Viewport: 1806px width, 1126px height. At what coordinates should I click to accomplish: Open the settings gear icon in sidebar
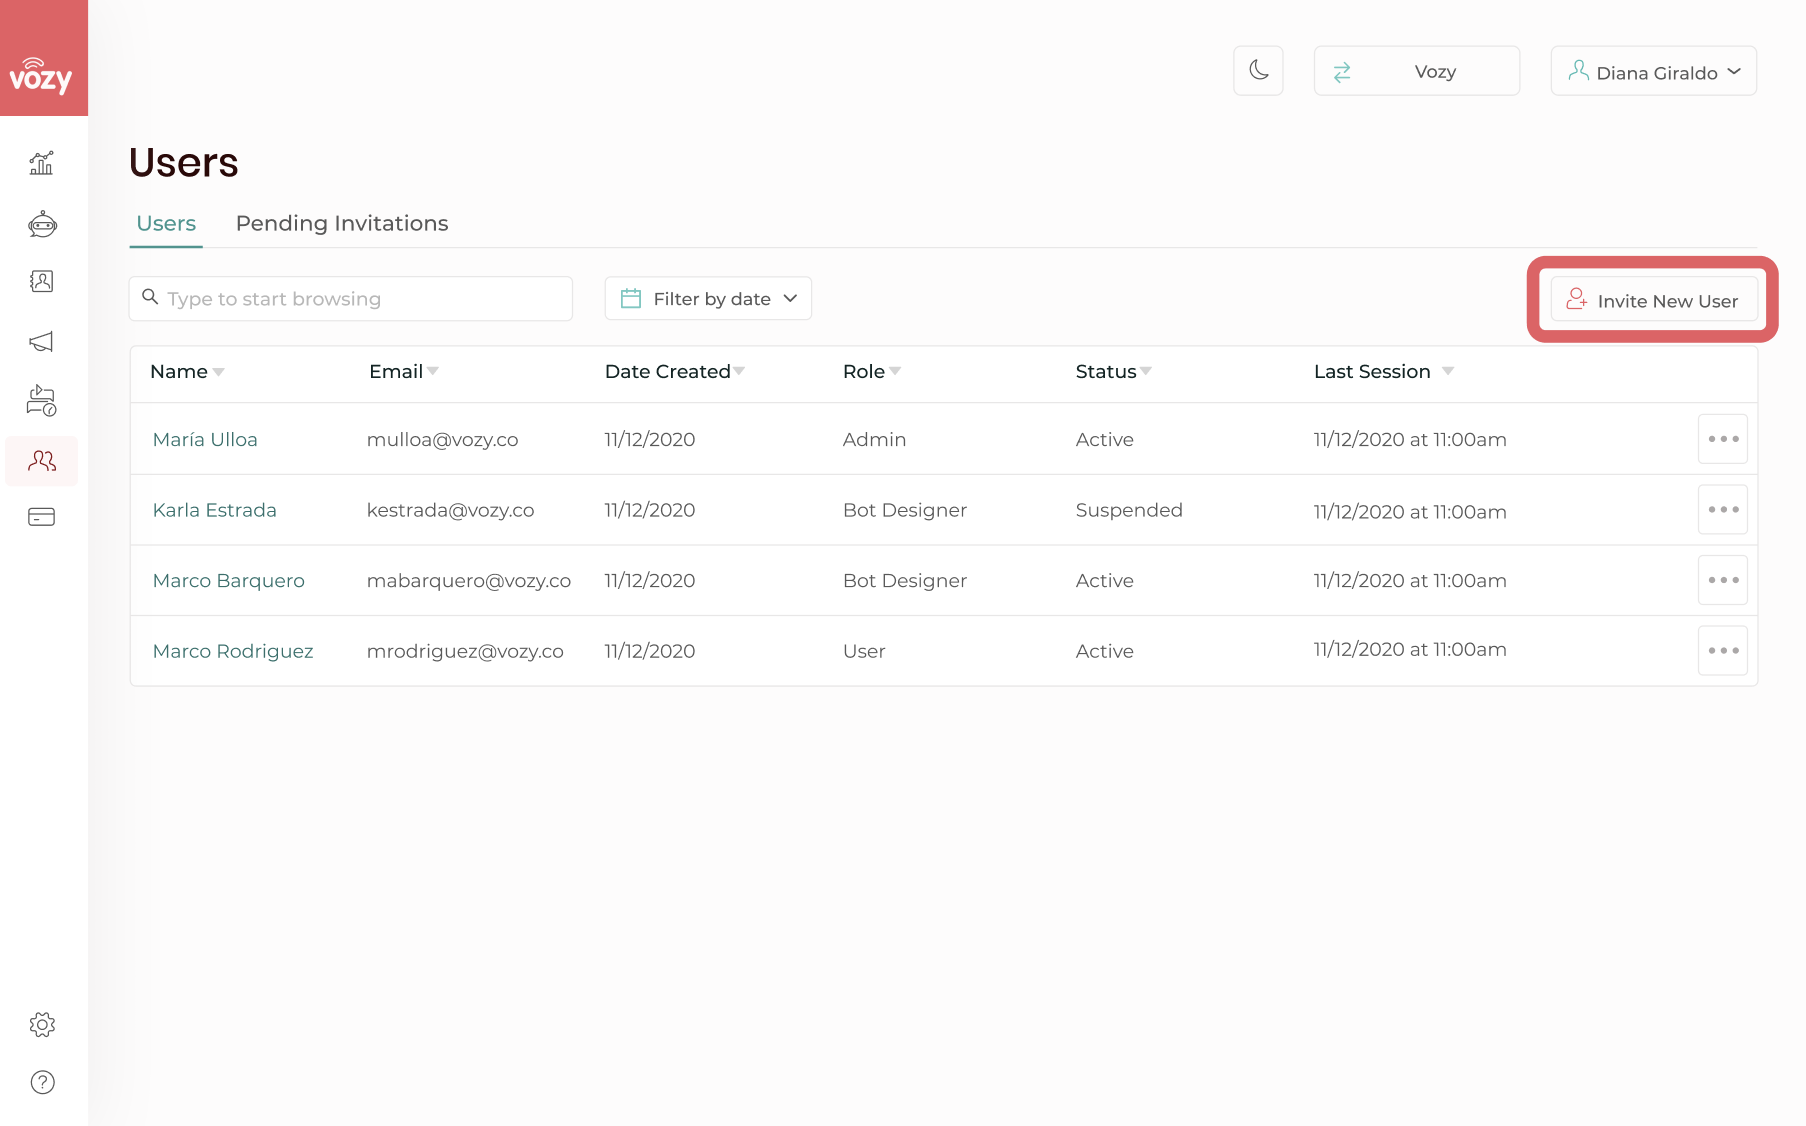(42, 1024)
